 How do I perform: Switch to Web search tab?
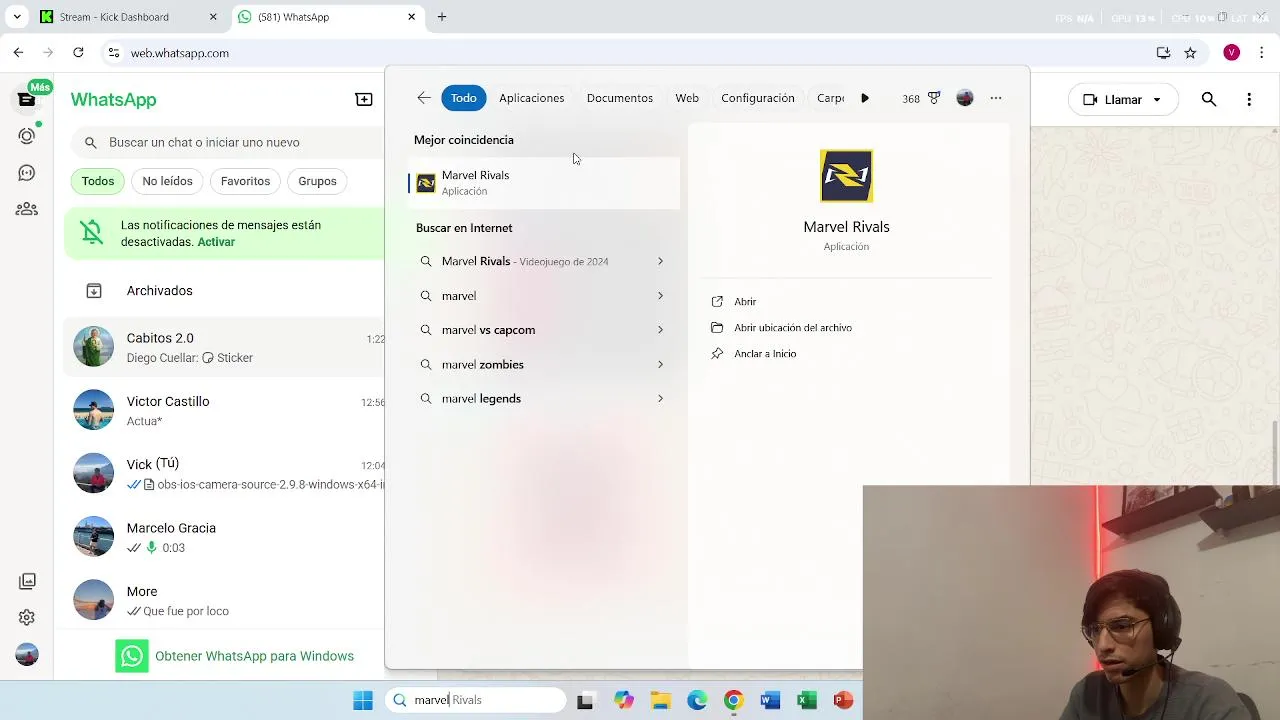tap(687, 98)
